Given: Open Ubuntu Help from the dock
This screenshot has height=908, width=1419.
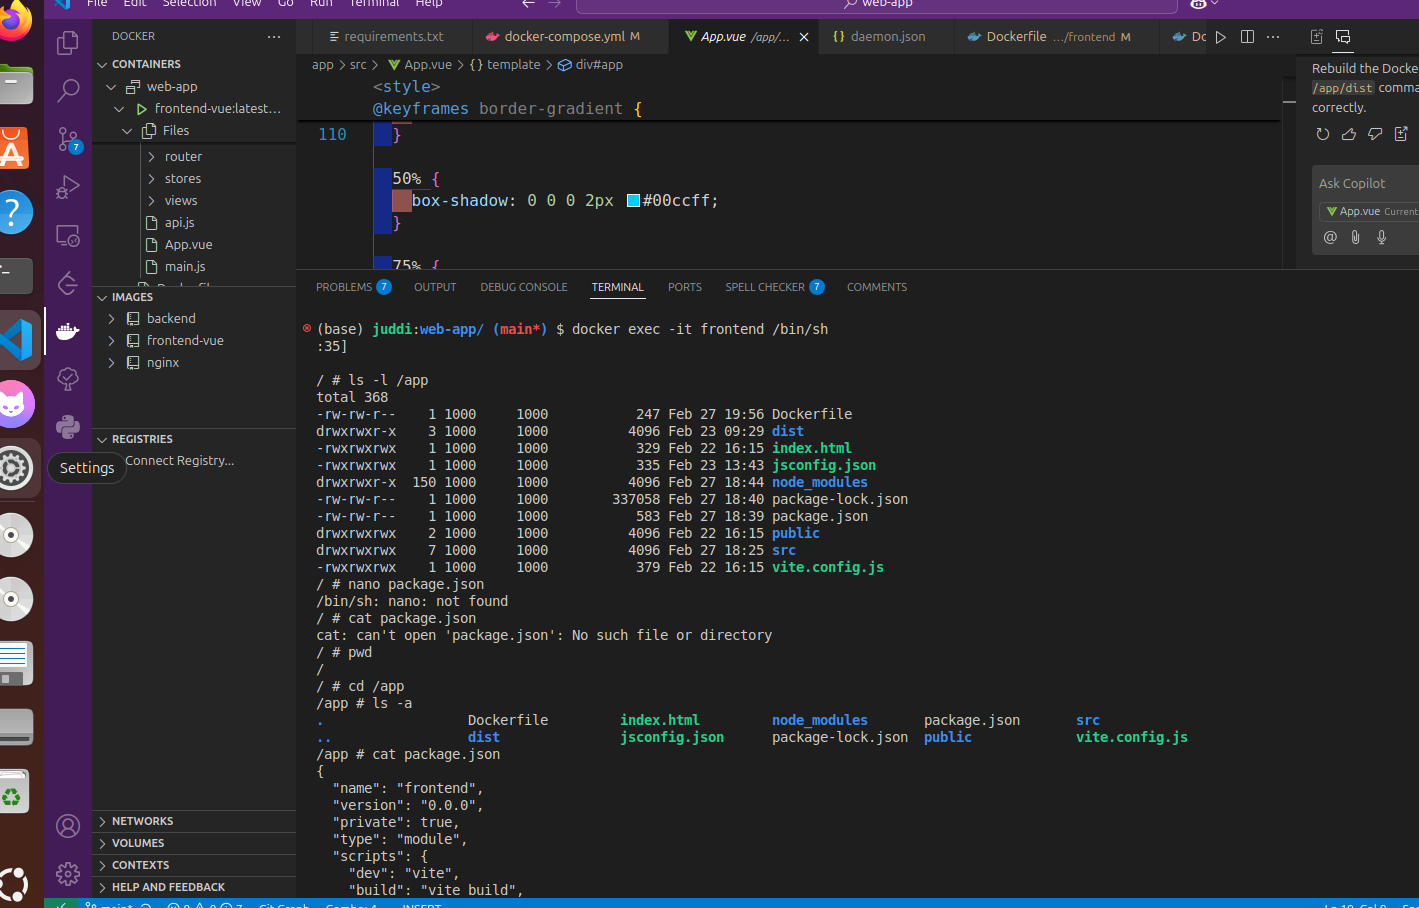Looking at the screenshot, I should (14, 212).
